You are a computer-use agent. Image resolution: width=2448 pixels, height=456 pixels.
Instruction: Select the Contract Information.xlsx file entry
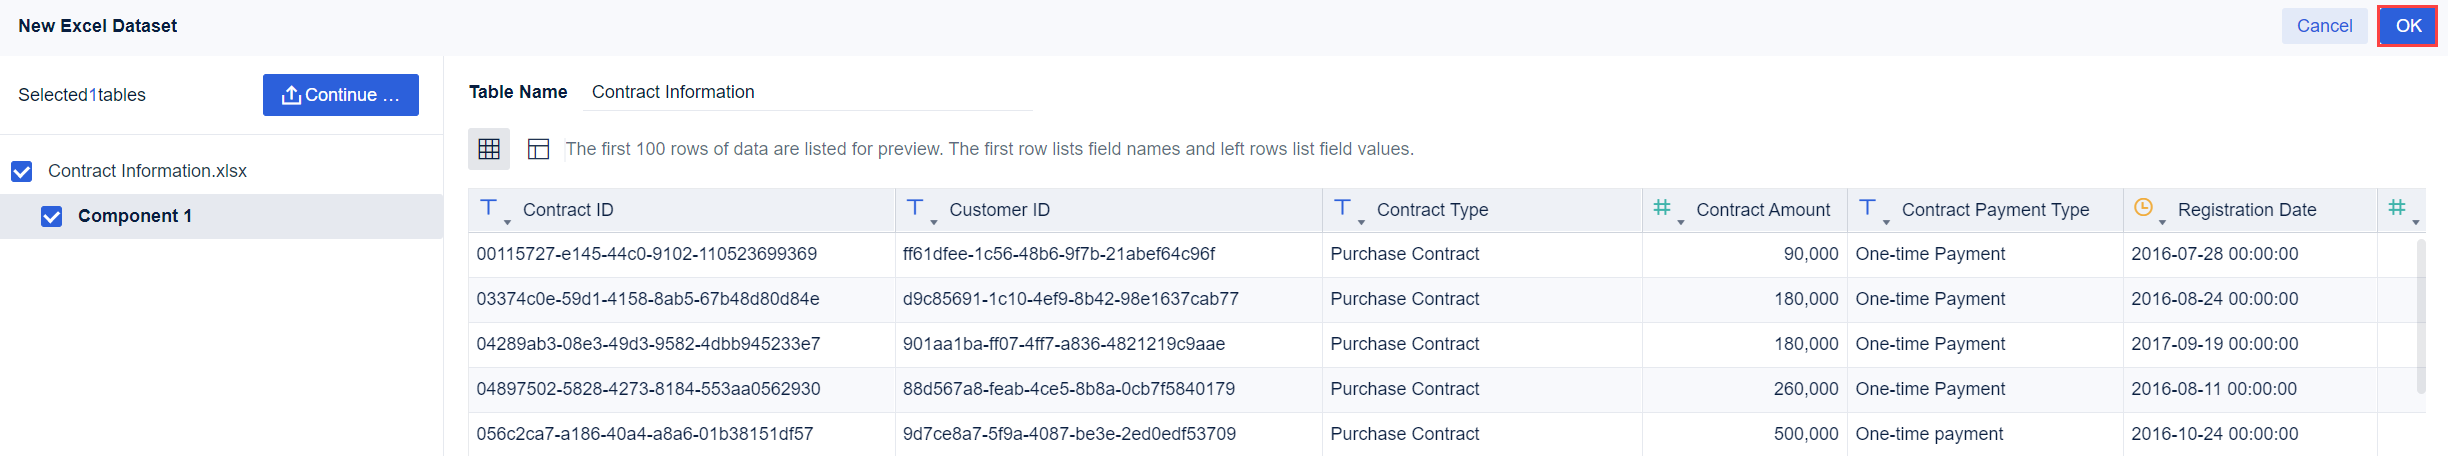pos(147,171)
